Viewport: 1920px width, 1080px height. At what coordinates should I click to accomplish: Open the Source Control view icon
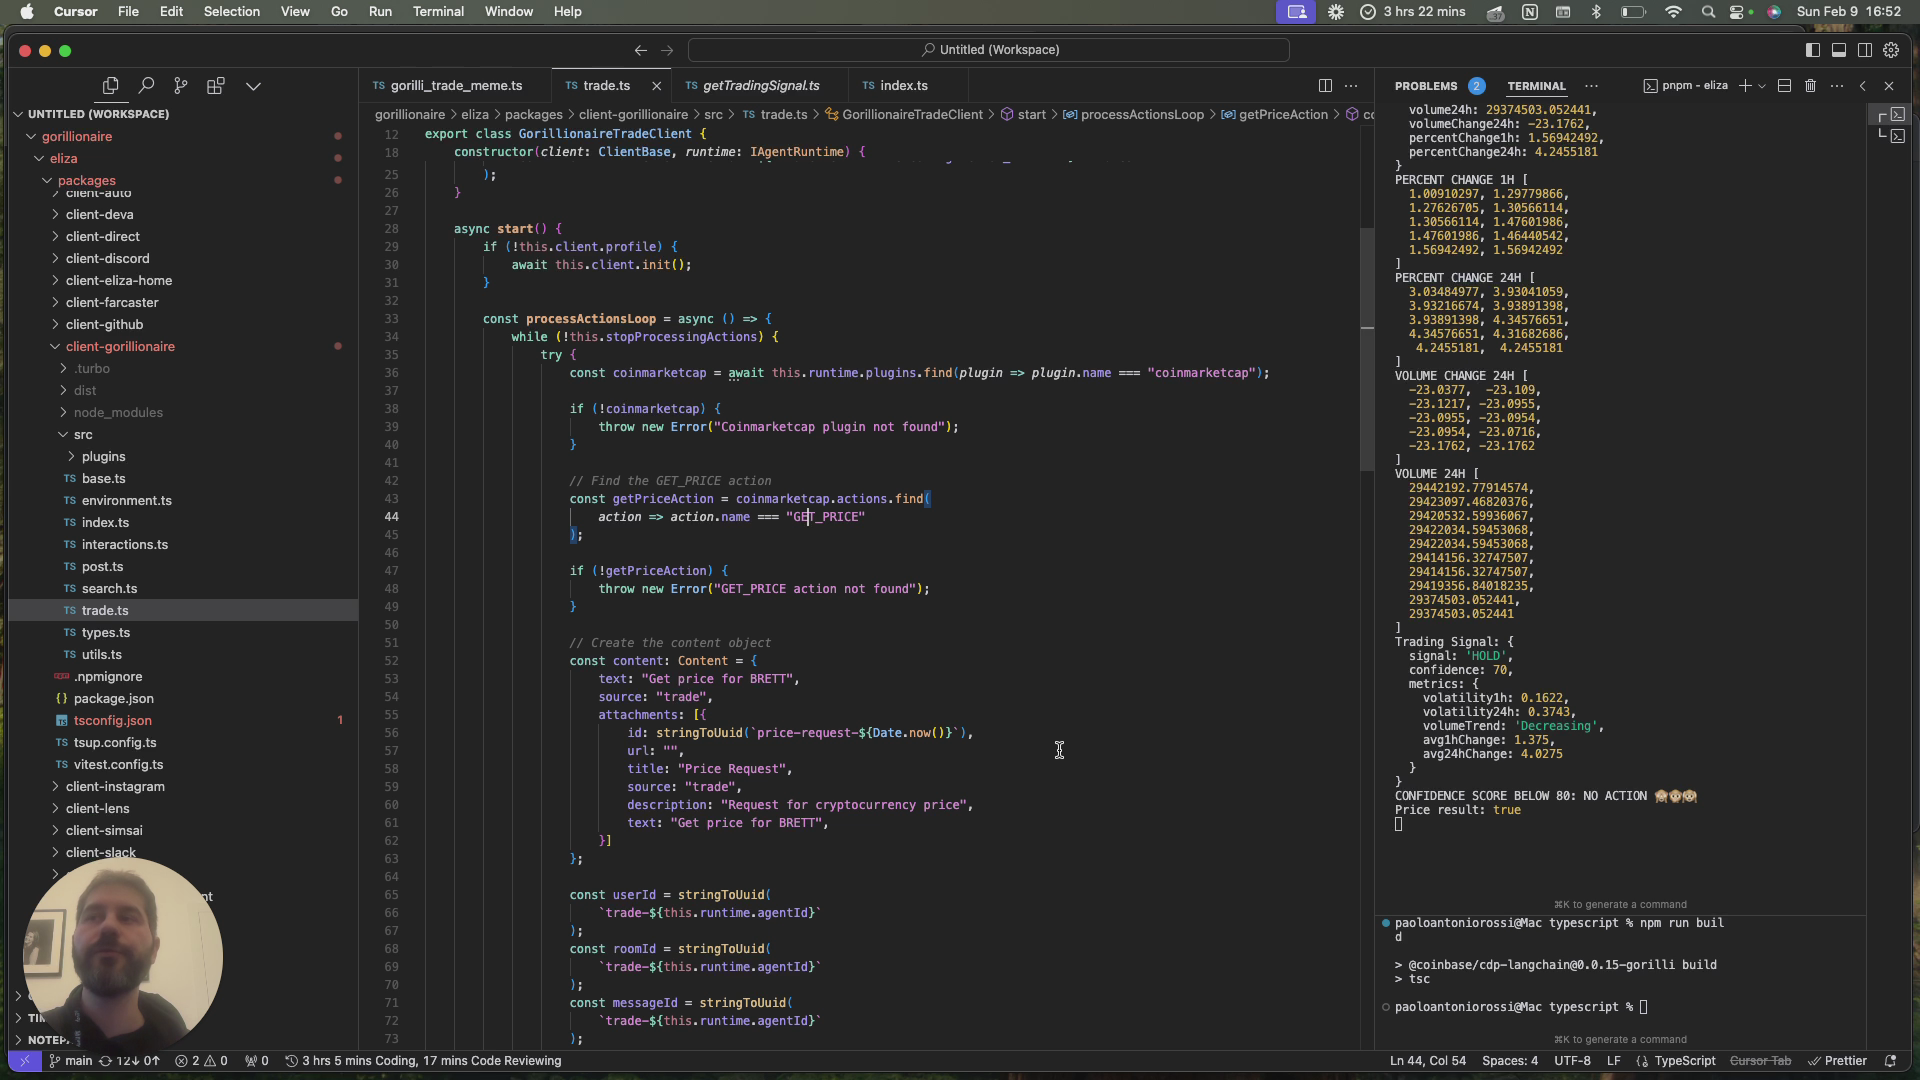(x=180, y=86)
